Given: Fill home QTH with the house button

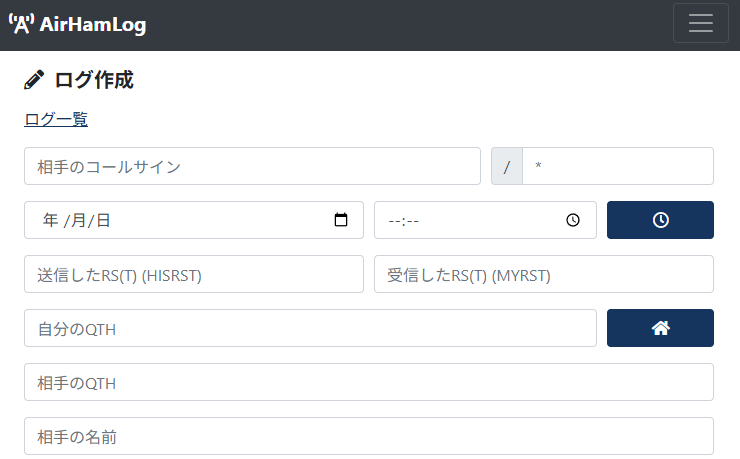Looking at the screenshot, I should tap(660, 328).
